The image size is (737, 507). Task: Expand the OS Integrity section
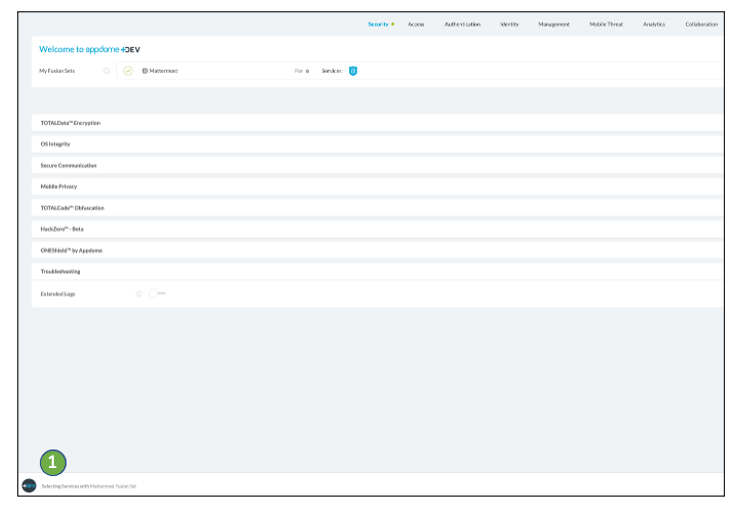(x=55, y=144)
